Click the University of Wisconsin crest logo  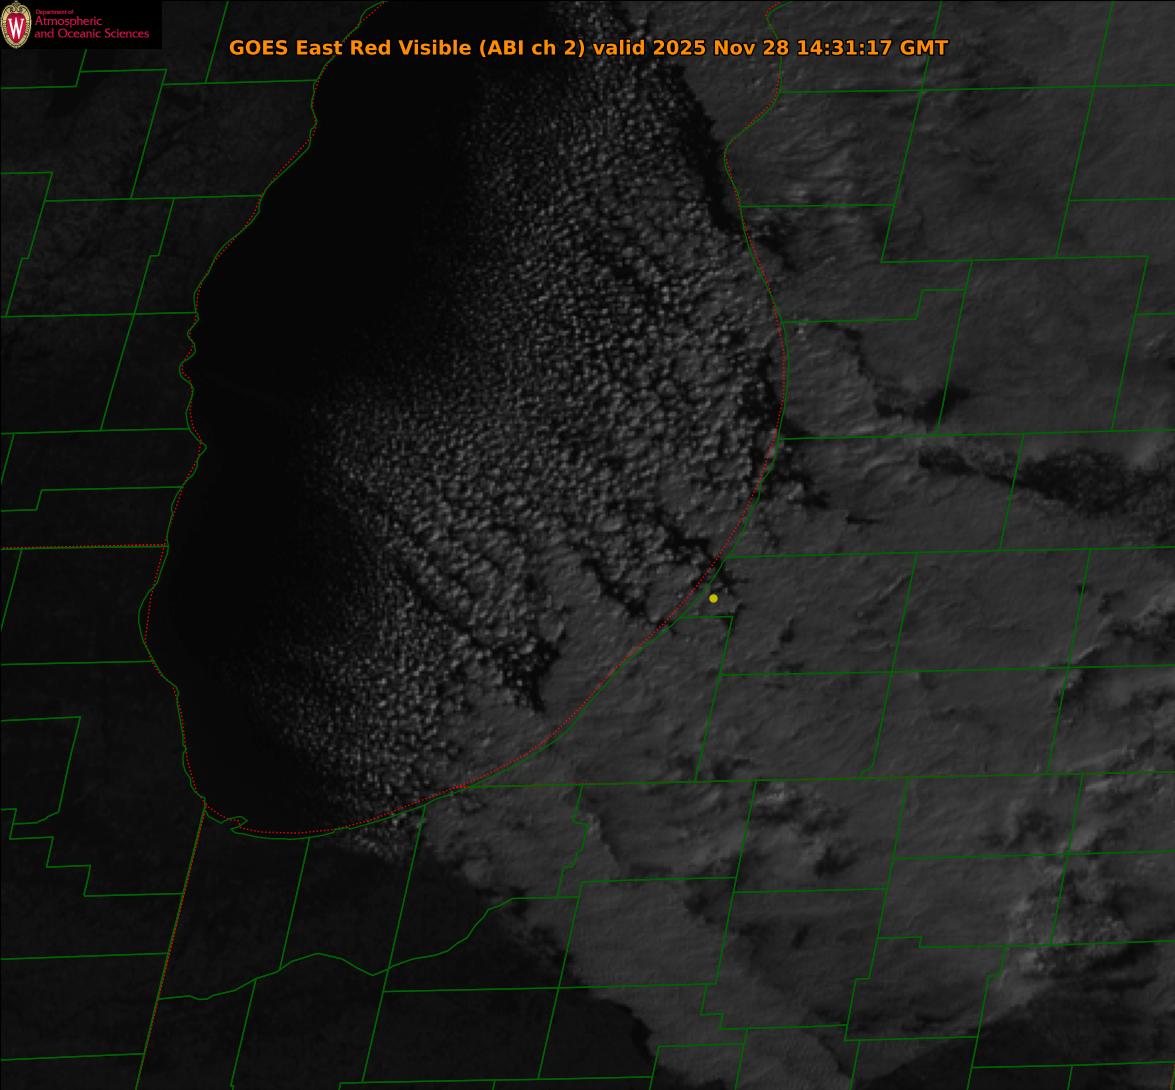click(16, 25)
